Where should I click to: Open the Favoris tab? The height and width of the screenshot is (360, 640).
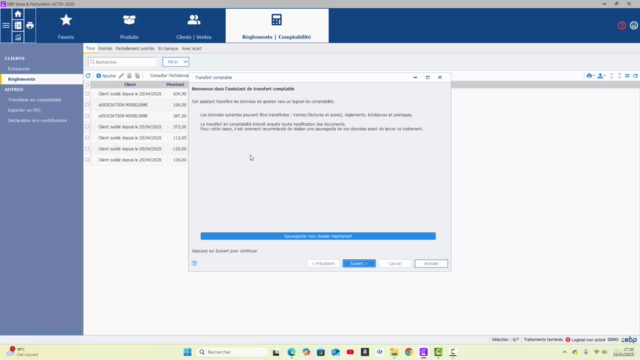66,27
